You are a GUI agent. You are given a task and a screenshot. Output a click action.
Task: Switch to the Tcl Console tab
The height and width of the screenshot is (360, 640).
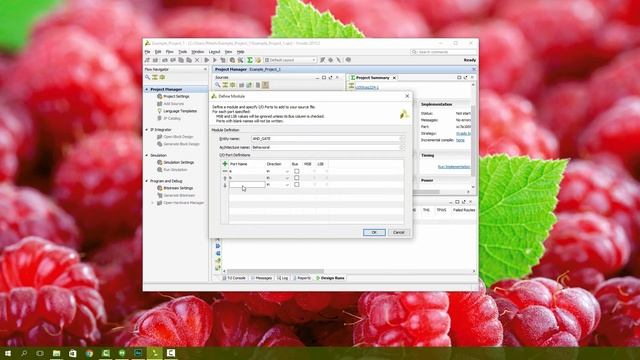coord(234,278)
